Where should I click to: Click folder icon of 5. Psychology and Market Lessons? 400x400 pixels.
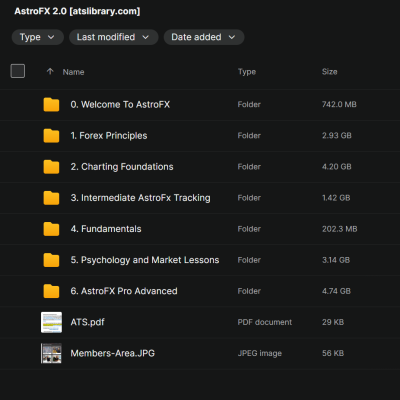pos(51,260)
